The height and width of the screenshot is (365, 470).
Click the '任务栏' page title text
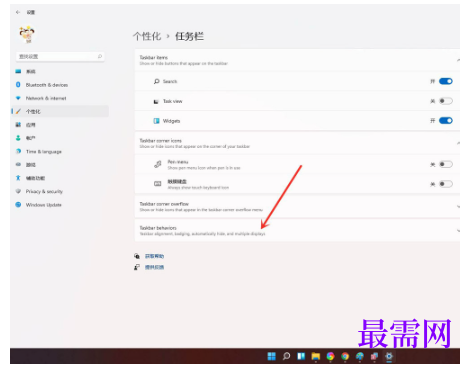189,36
